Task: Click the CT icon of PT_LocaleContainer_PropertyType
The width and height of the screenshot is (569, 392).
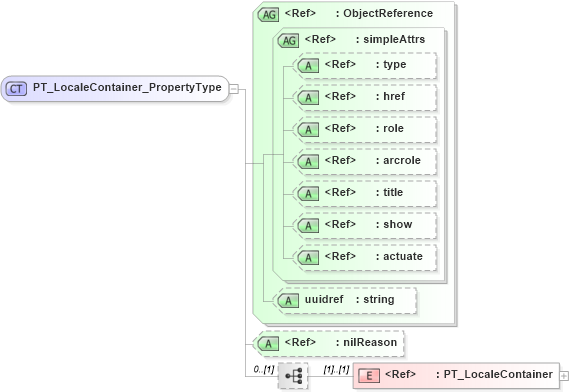Action: 16,89
